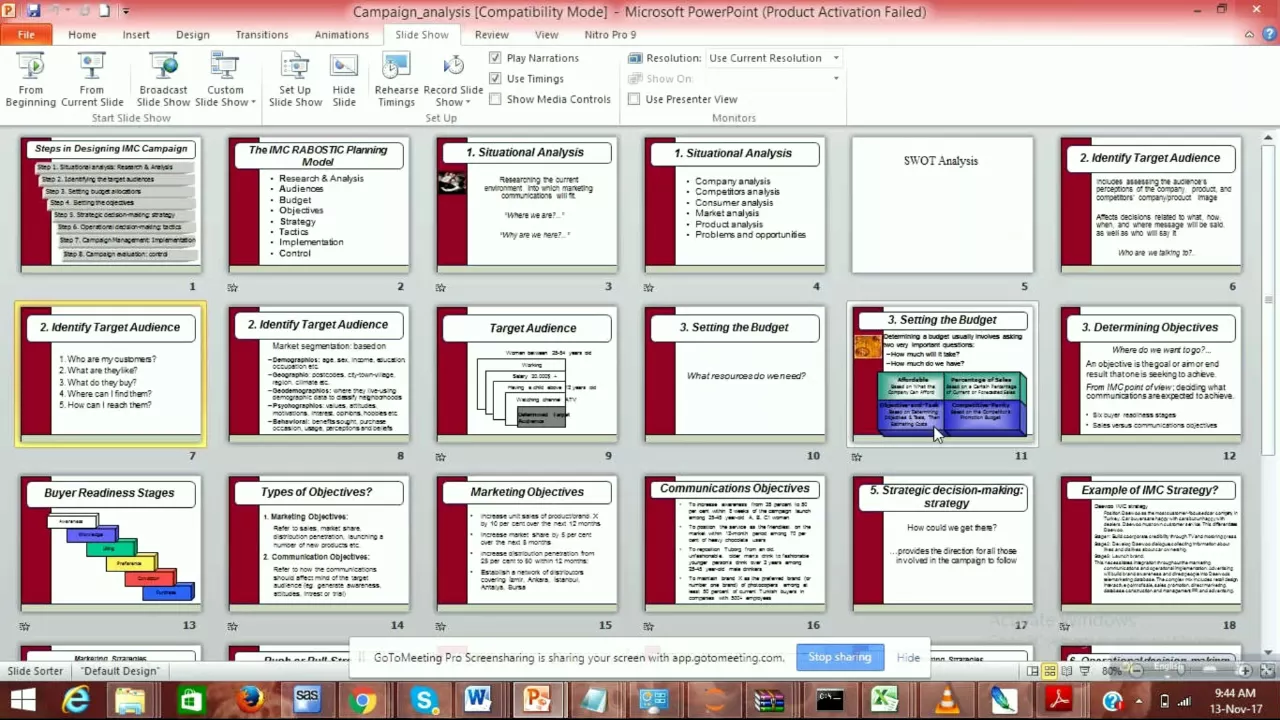The image size is (1280, 720).
Task: Switch to Normal view icon in status bar
Action: [1032, 671]
